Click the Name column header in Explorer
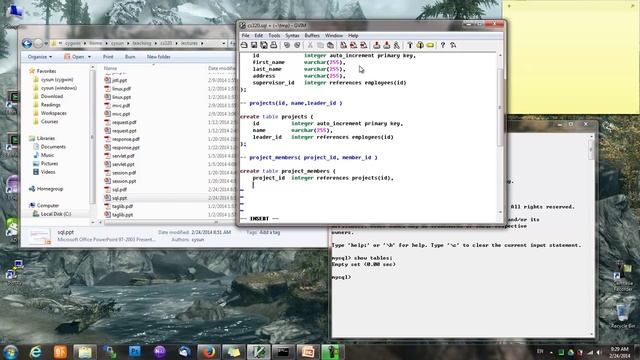 pos(110,68)
